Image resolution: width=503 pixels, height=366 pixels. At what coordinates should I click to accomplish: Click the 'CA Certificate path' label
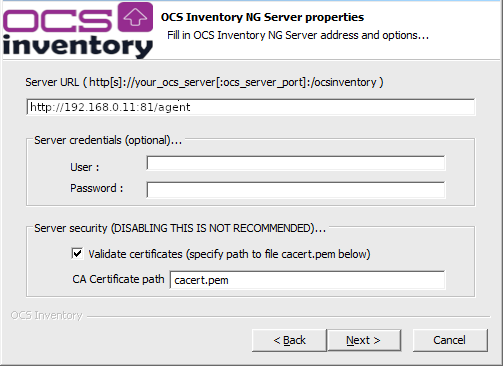[x=118, y=279]
